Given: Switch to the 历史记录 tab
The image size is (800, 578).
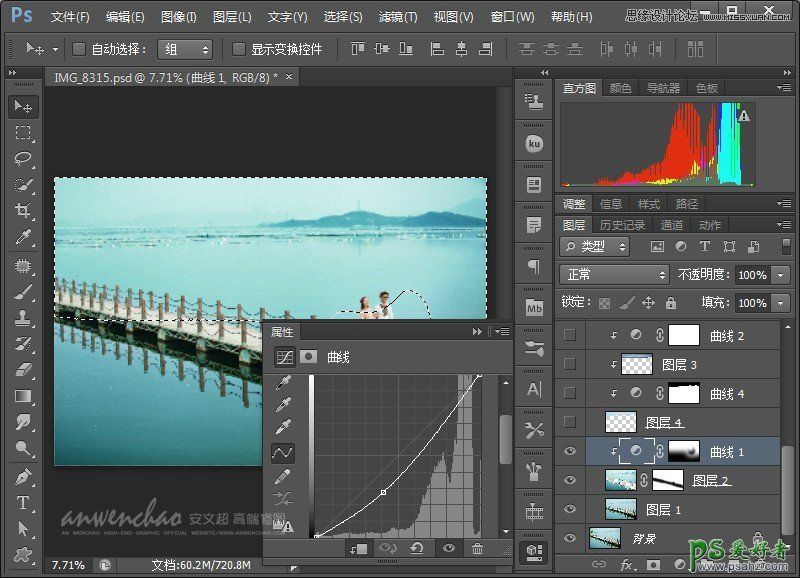Looking at the screenshot, I should click(621, 225).
